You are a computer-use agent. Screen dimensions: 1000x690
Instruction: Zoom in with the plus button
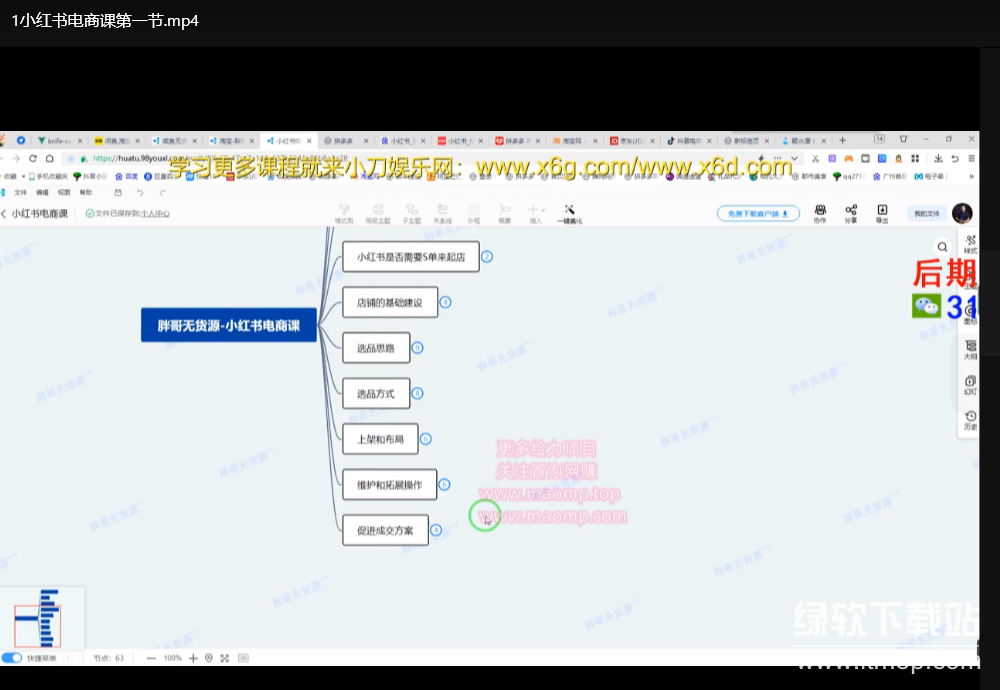click(x=193, y=658)
